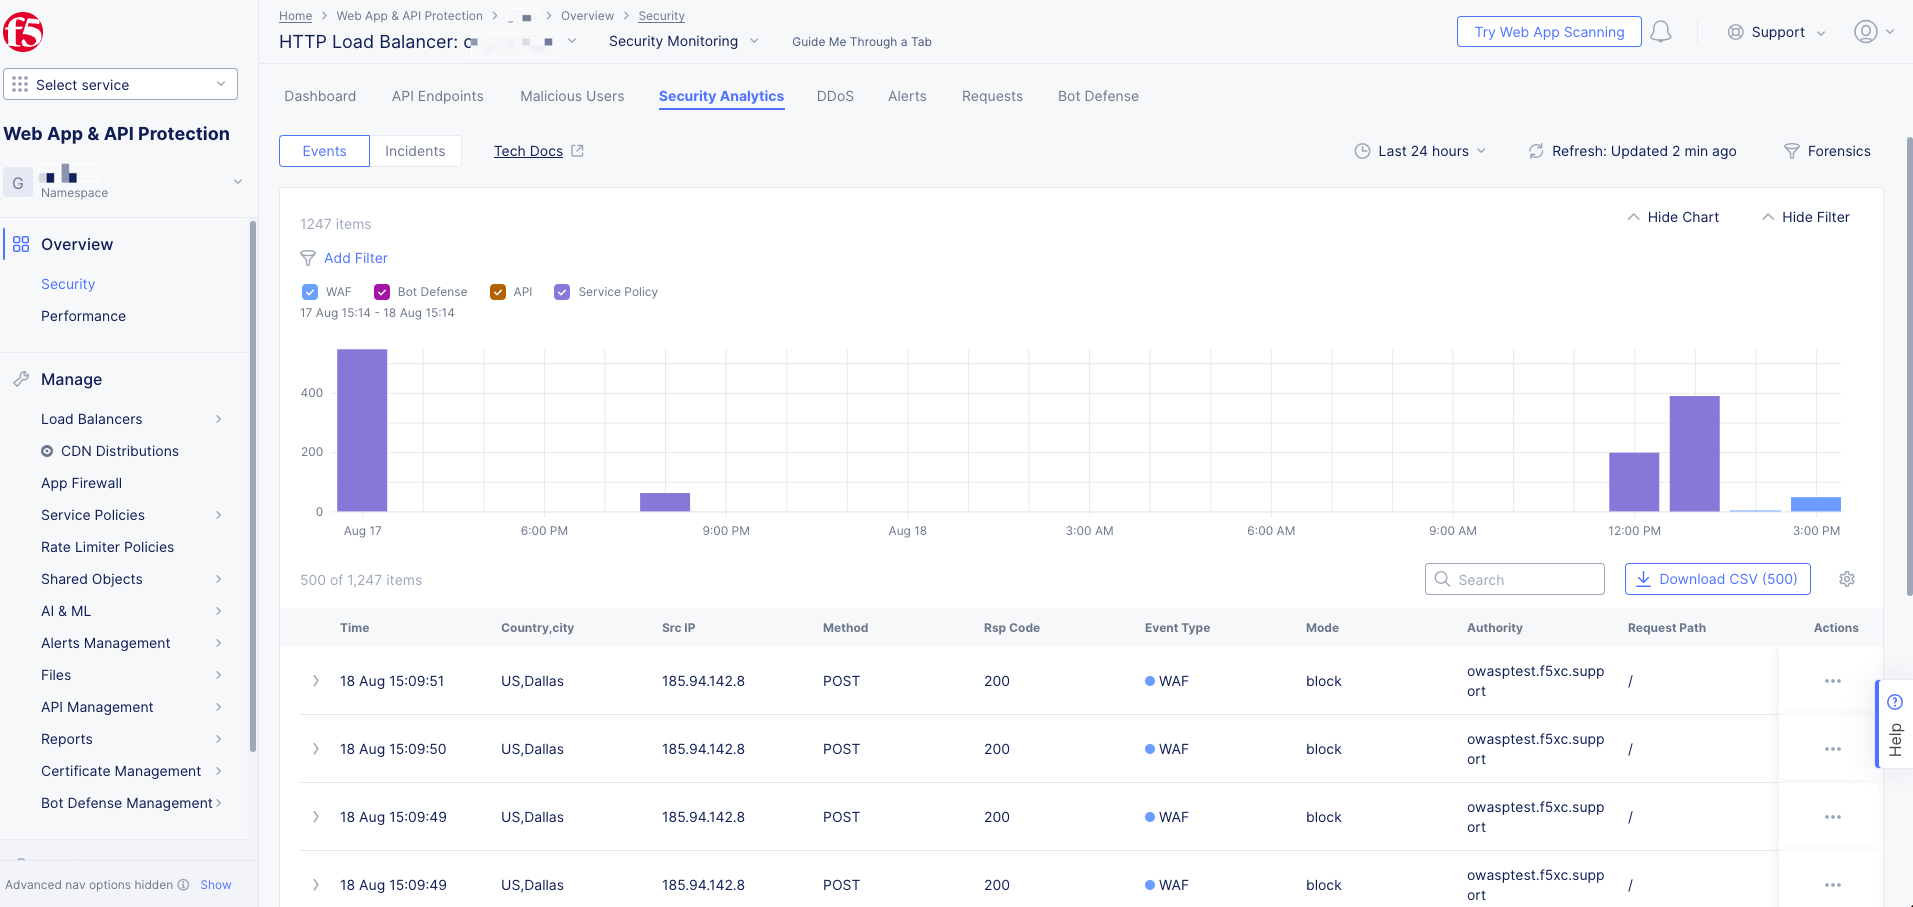This screenshot has width=1913, height=907.
Task: Open the Help panel icon
Action: (x=1894, y=703)
